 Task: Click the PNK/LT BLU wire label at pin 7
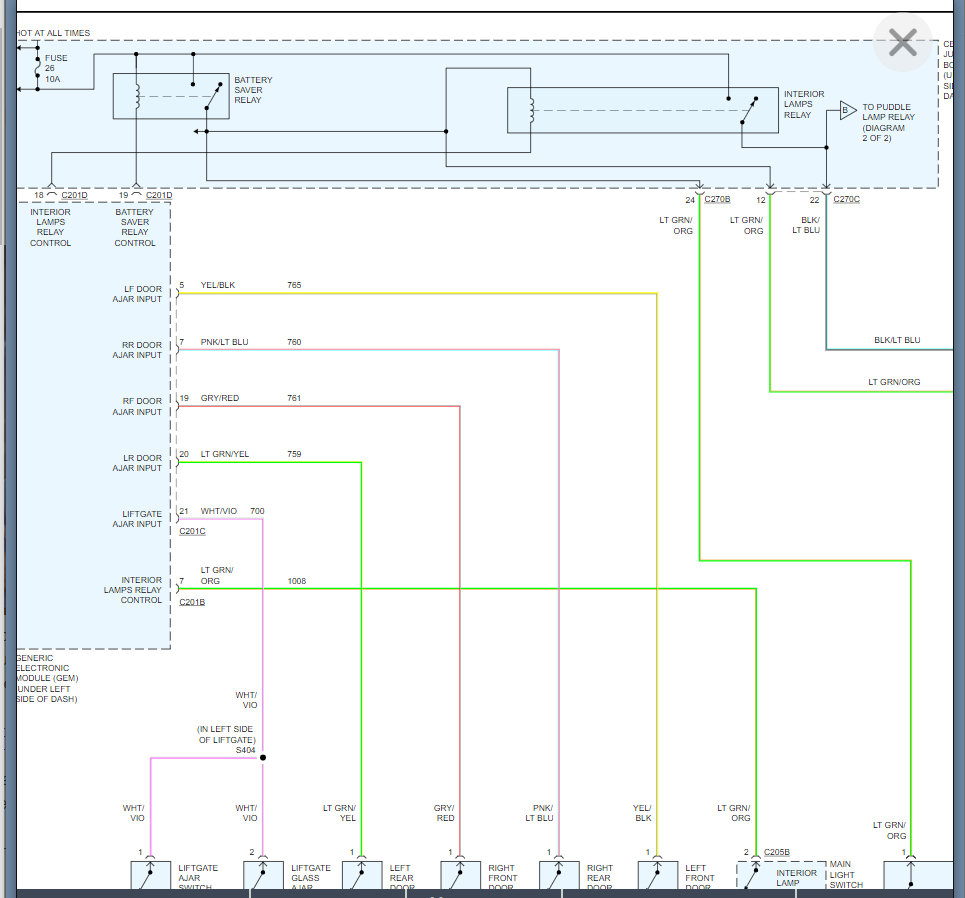tap(224, 342)
